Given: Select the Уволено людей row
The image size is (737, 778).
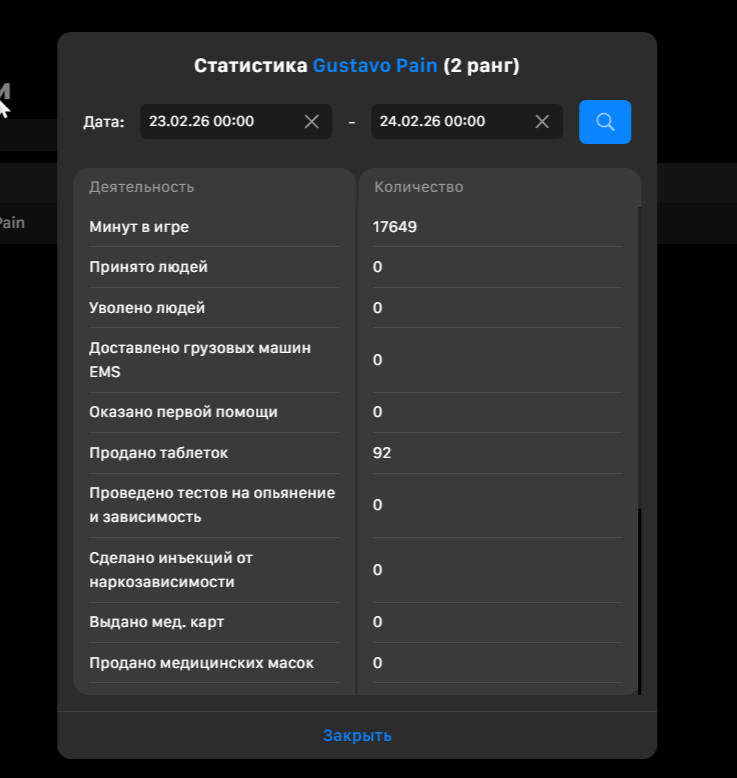Looking at the screenshot, I should (x=355, y=308).
